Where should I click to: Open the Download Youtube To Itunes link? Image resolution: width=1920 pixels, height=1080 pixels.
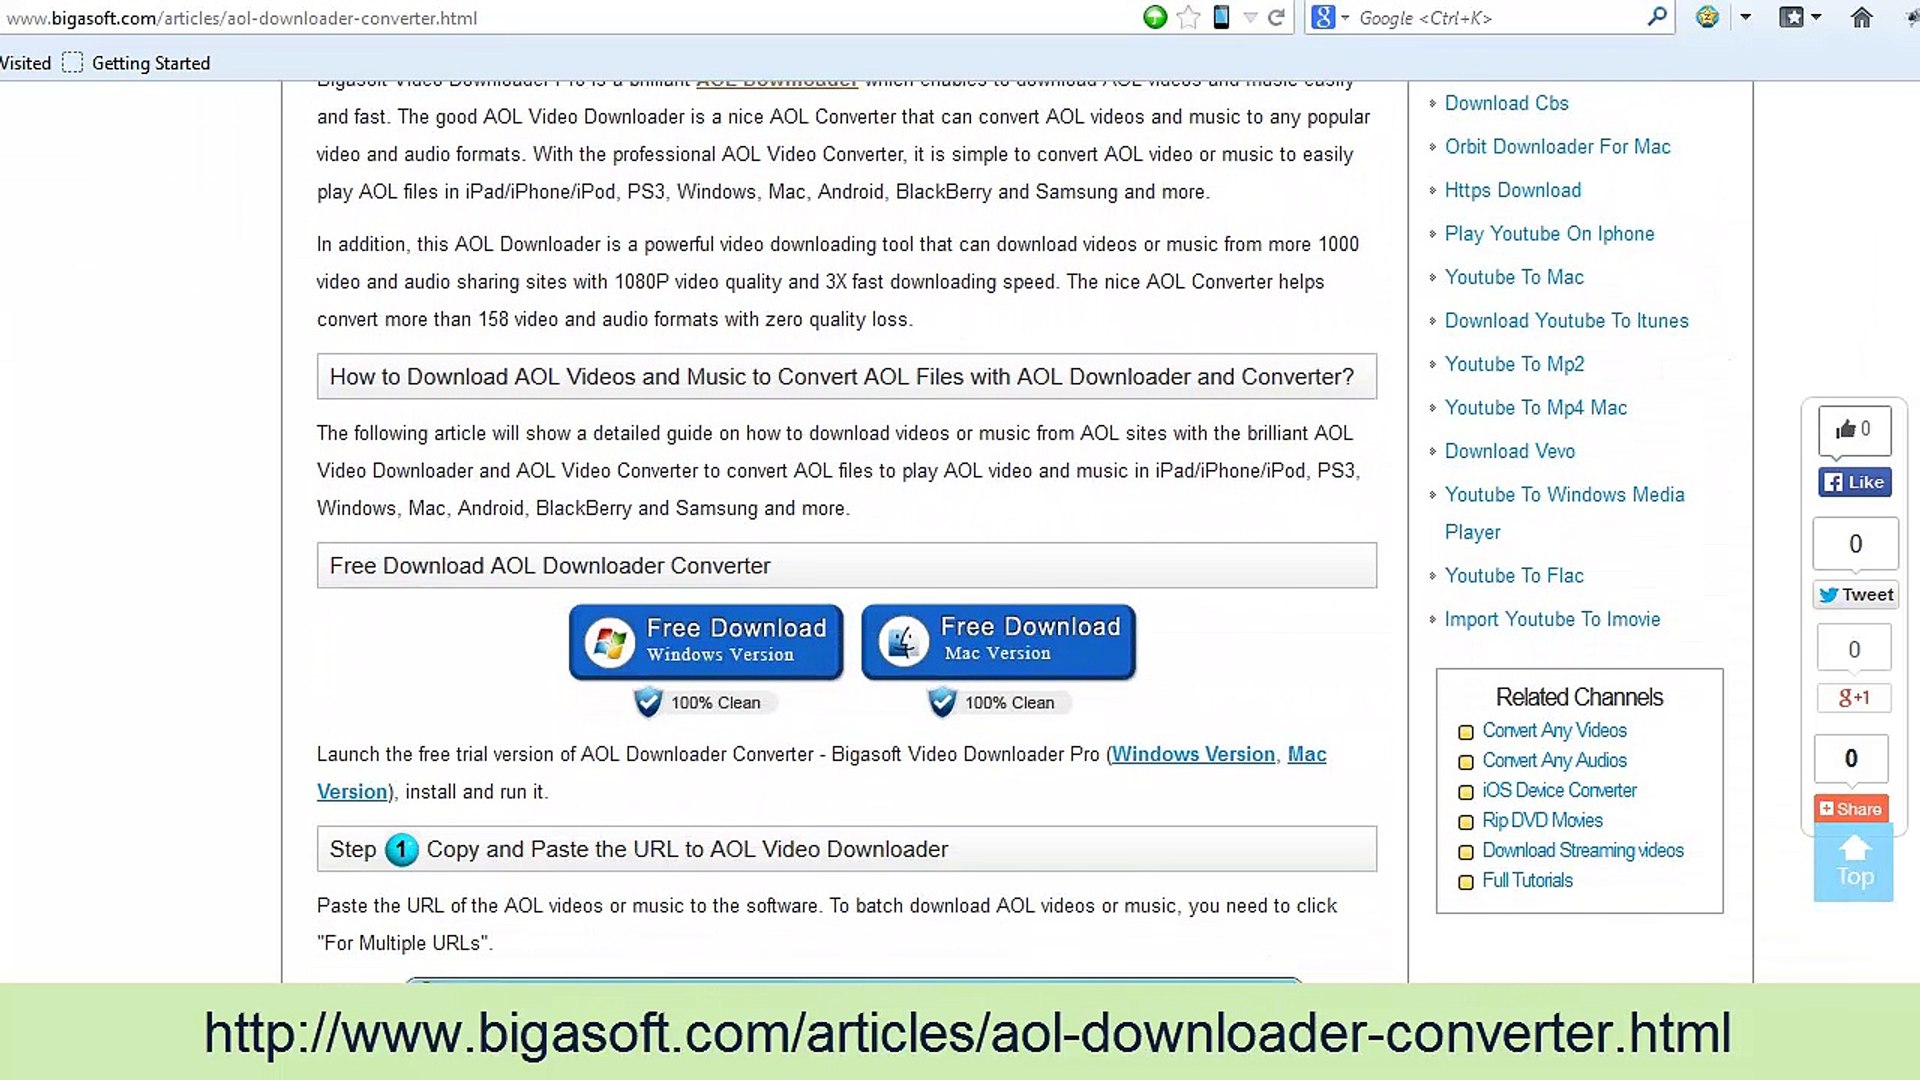pyautogui.click(x=1566, y=320)
